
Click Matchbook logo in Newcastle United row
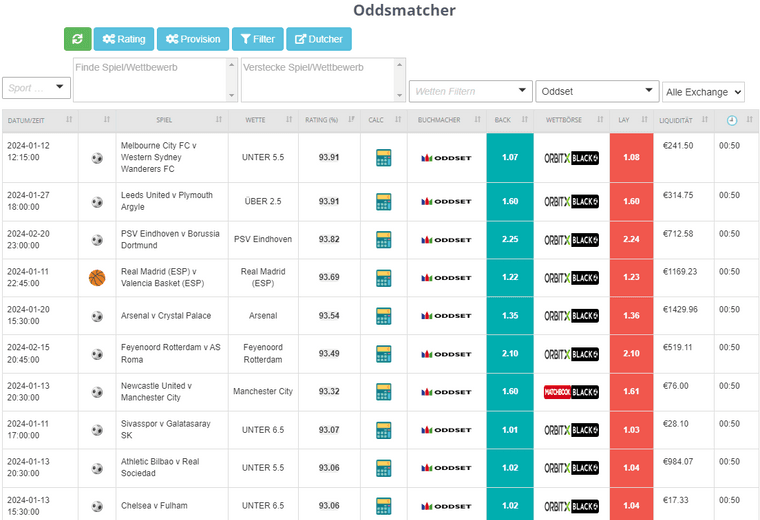coord(571,392)
